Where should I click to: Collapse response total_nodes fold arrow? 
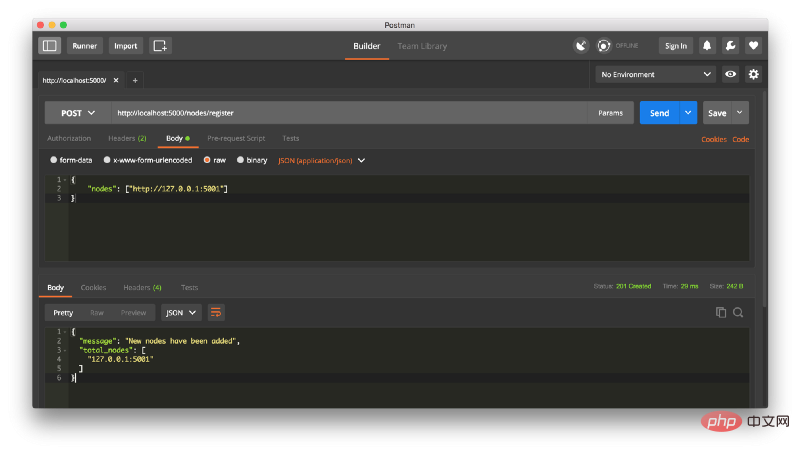click(65, 350)
